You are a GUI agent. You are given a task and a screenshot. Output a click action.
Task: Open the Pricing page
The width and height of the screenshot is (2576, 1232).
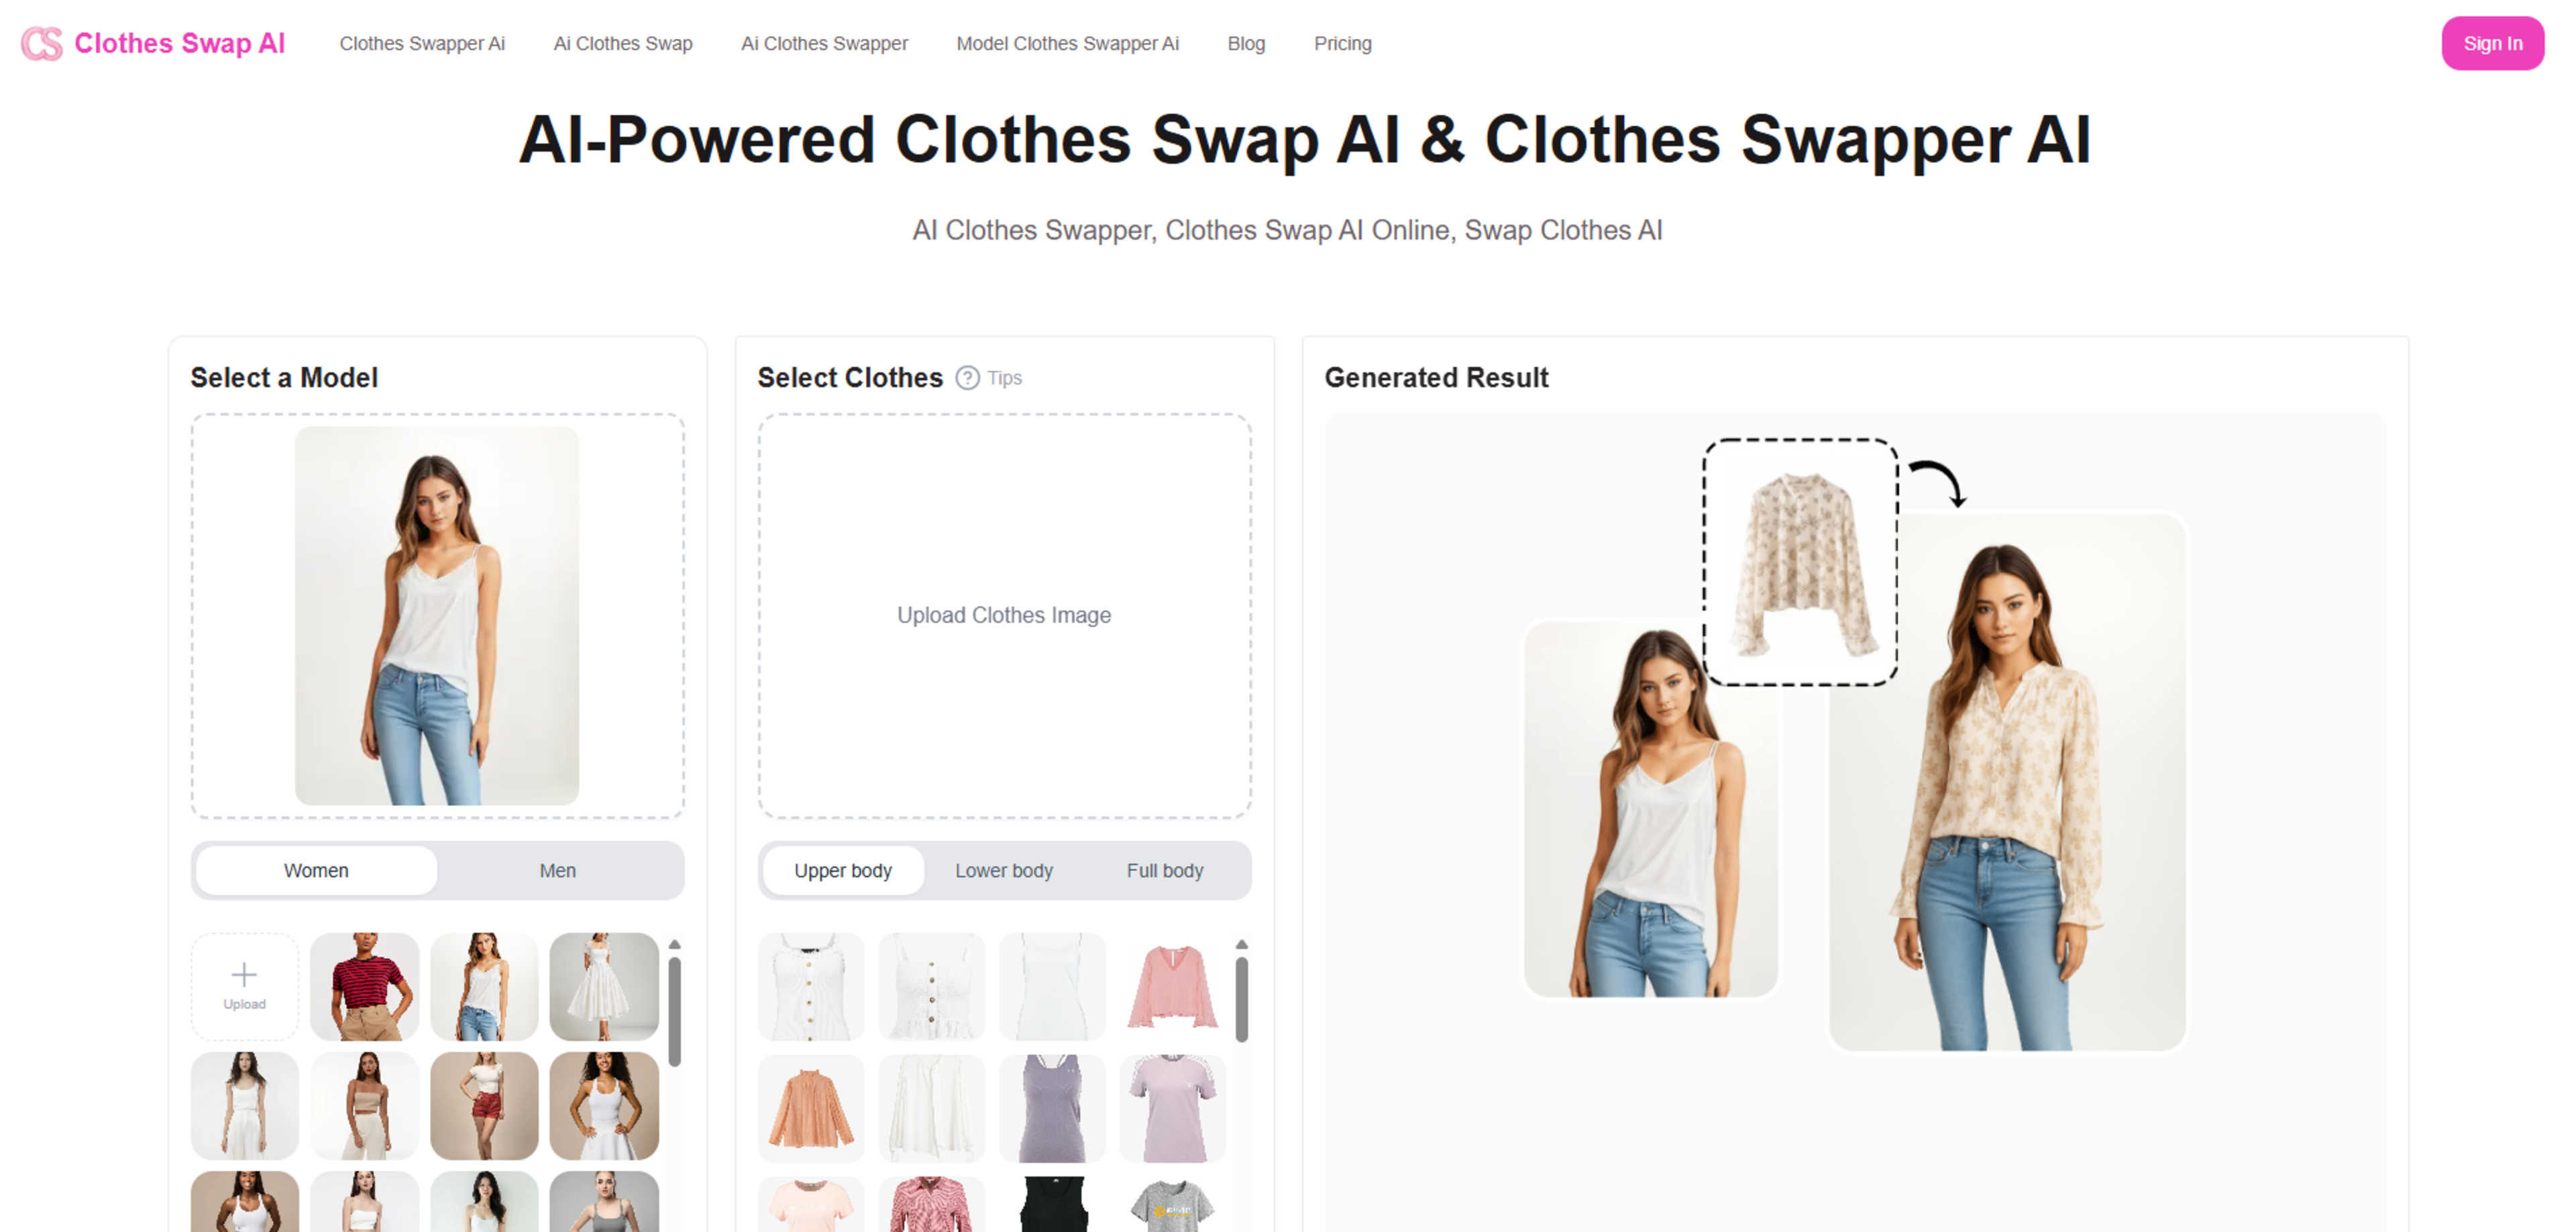pyautogui.click(x=1342, y=43)
